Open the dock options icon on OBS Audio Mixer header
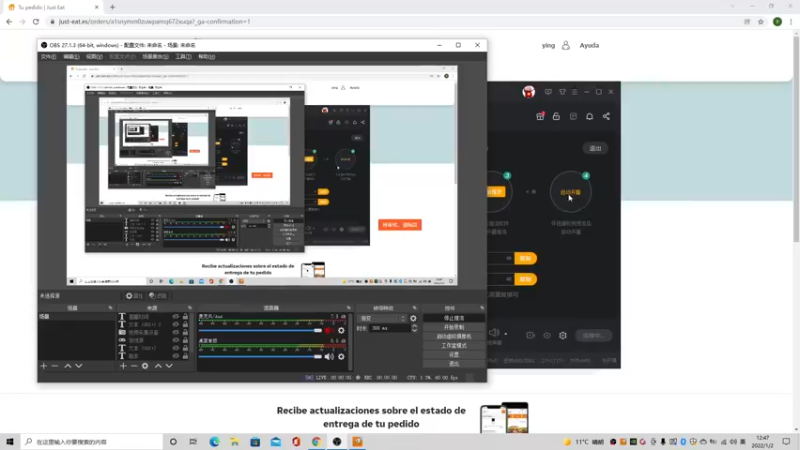800x450 pixels. [349, 308]
